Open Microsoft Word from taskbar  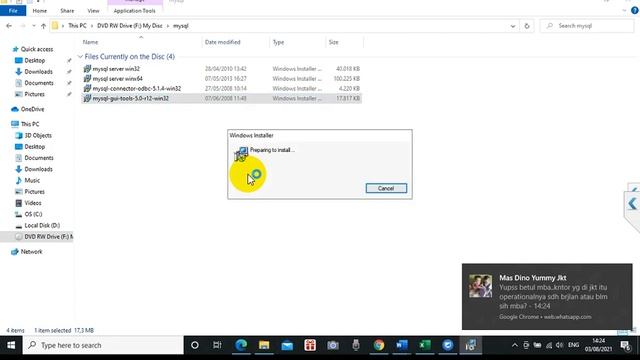(x=402, y=345)
